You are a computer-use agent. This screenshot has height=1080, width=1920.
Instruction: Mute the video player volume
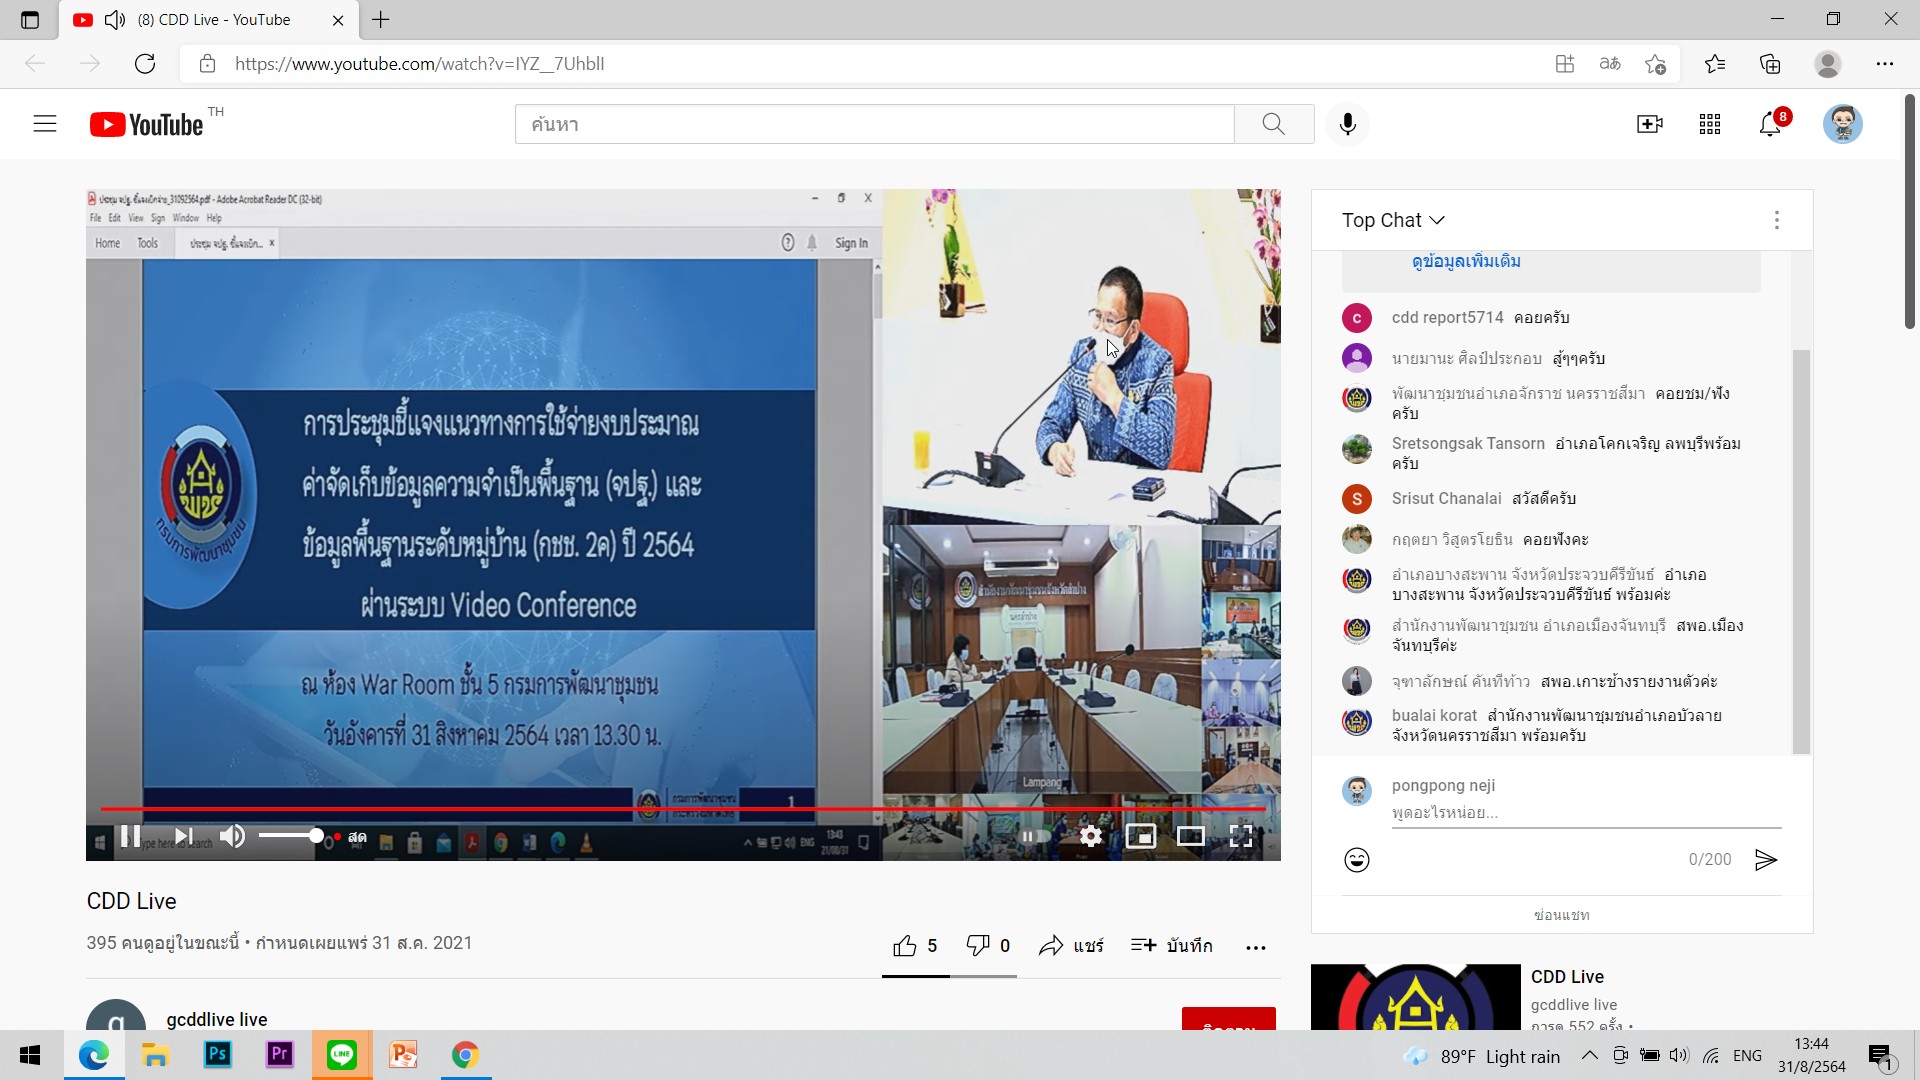click(x=232, y=836)
